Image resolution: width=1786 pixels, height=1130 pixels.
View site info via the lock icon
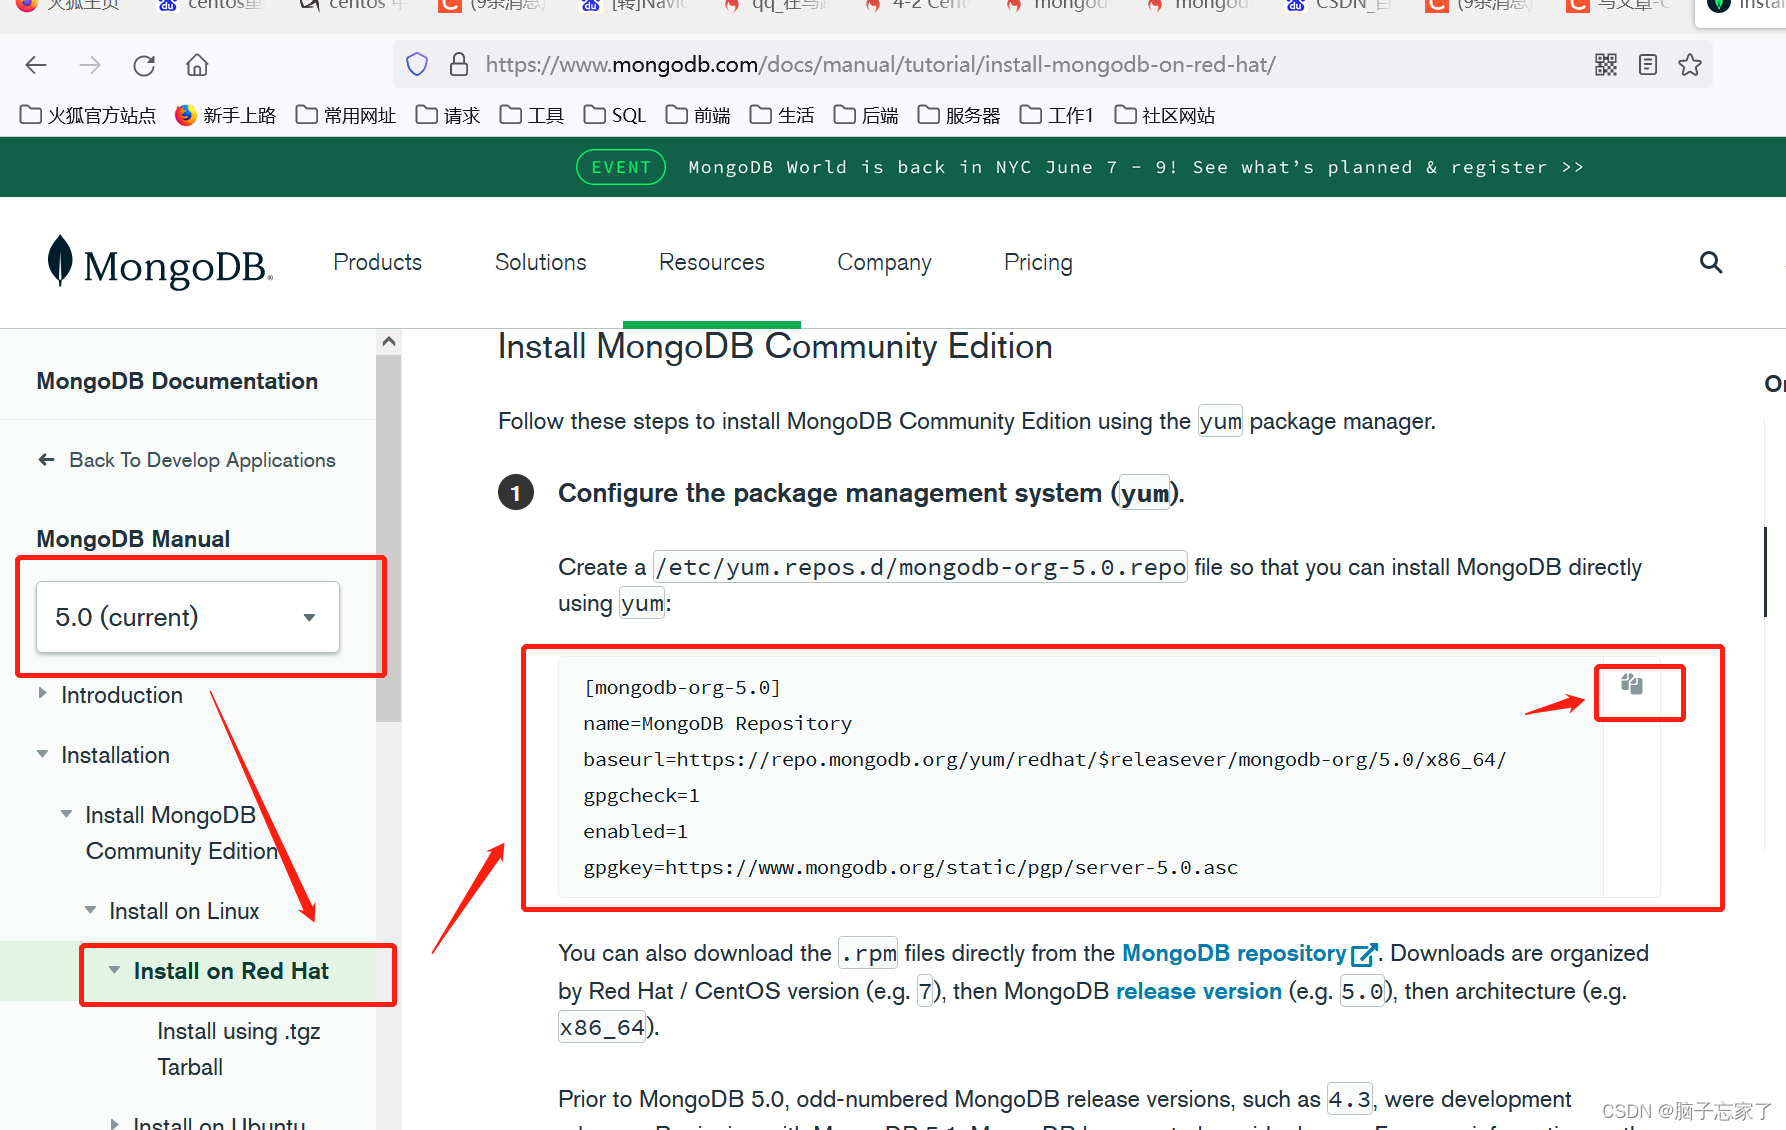(x=458, y=64)
